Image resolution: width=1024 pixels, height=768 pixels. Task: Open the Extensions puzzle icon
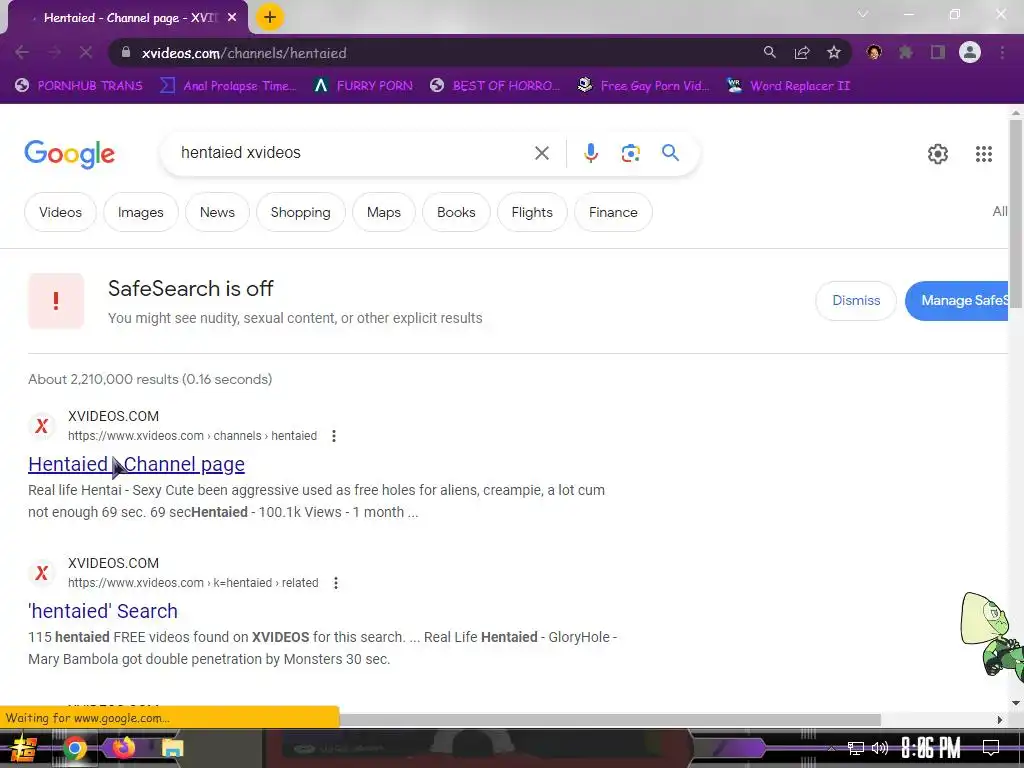906,52
